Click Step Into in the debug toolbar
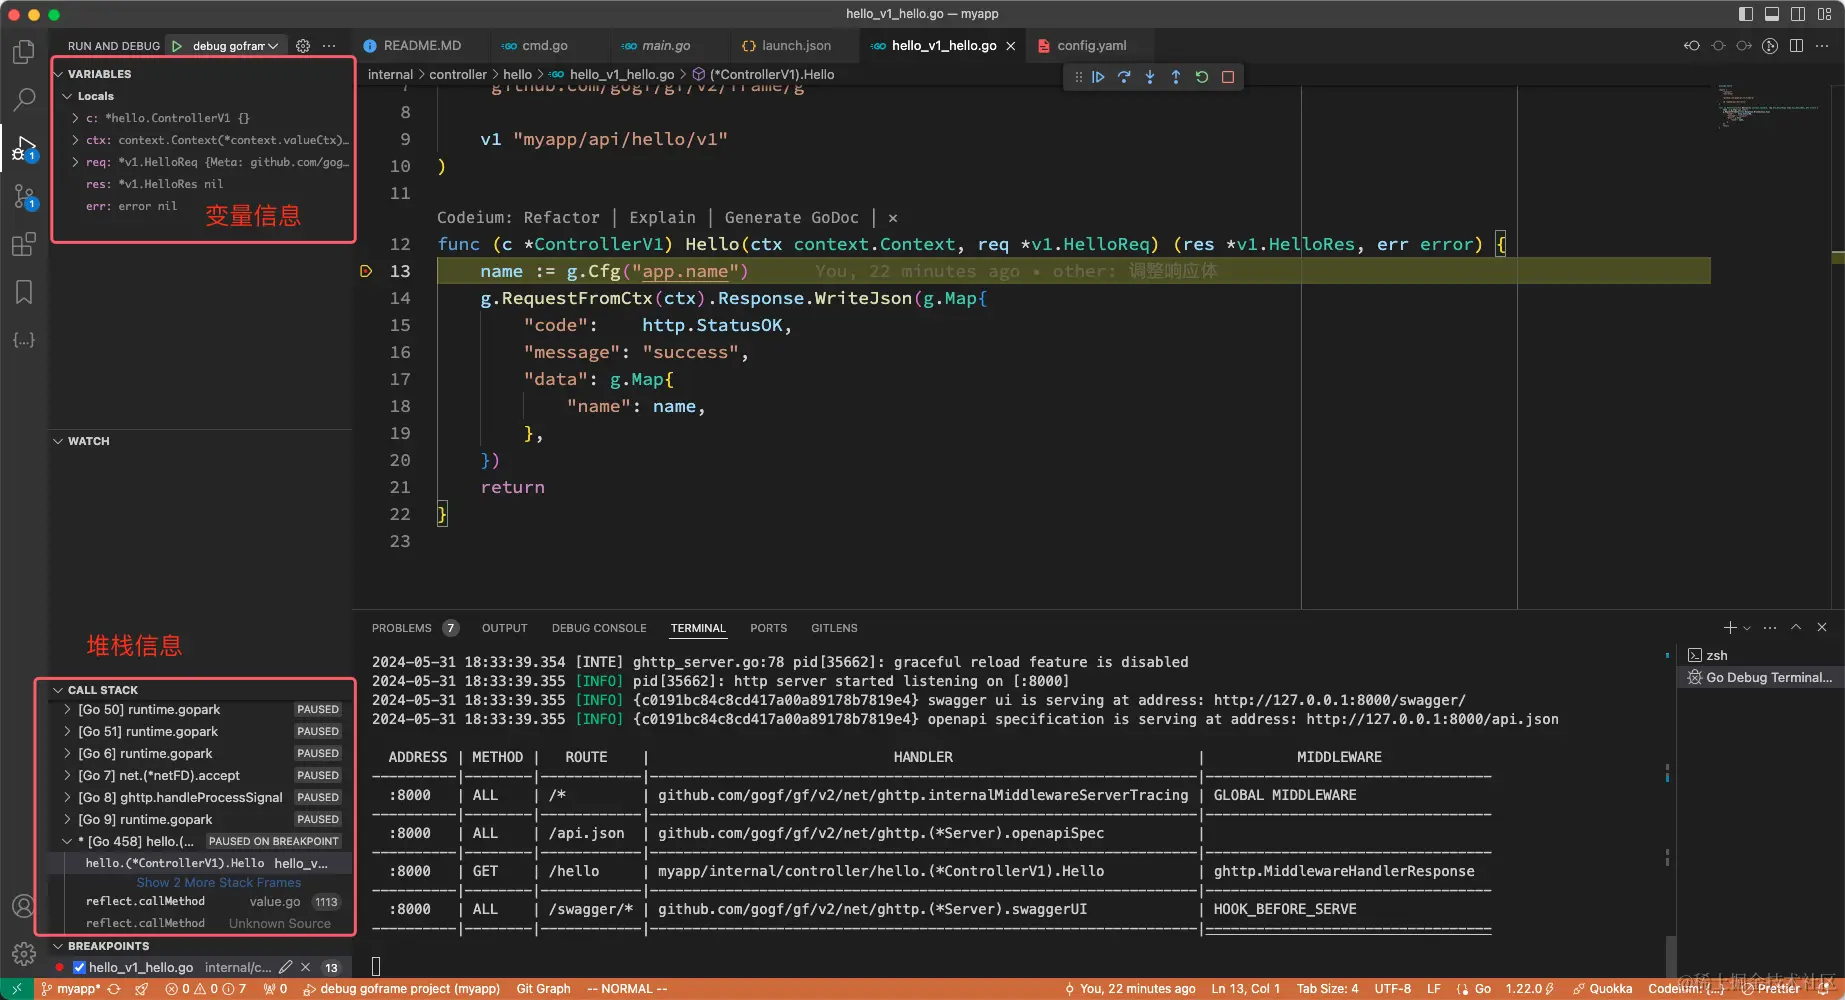 coord(1150,77)
